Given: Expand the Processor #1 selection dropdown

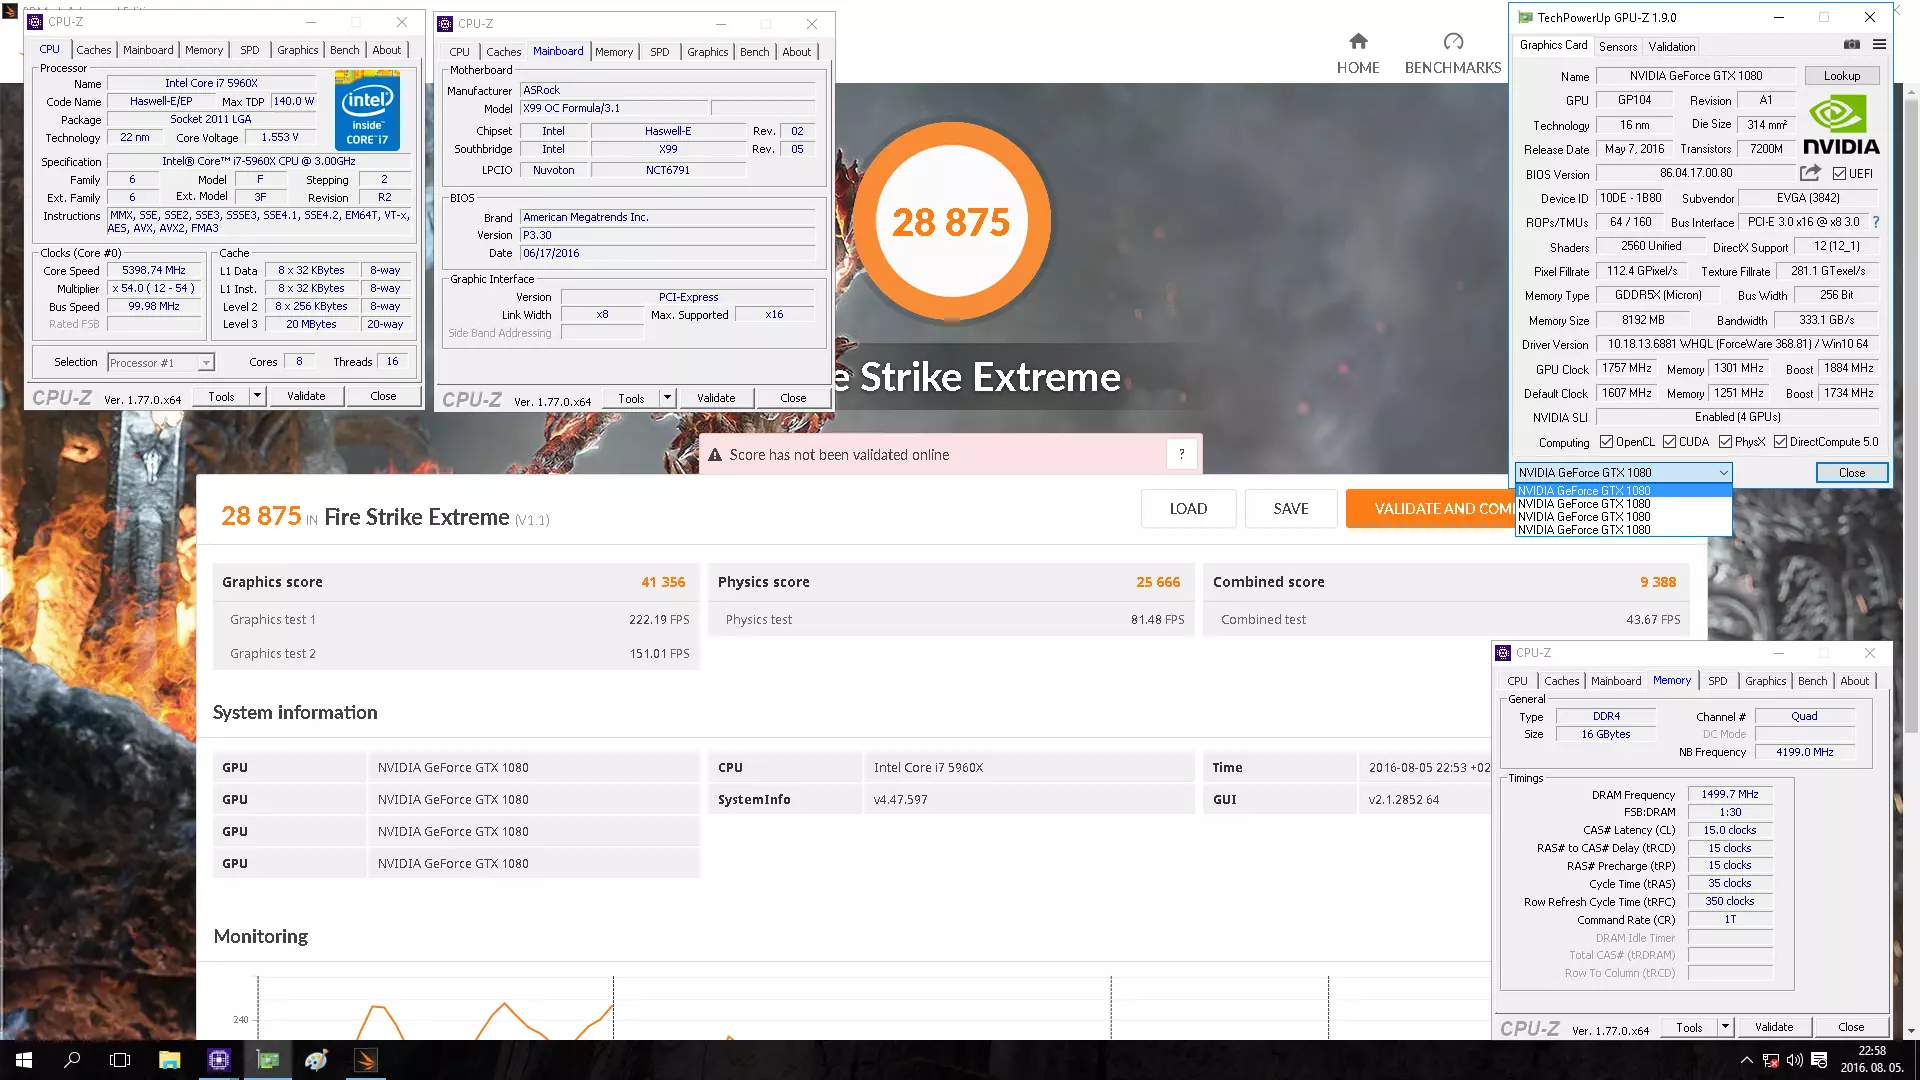Looking at the screenshot, I should [x=206, y=363].
